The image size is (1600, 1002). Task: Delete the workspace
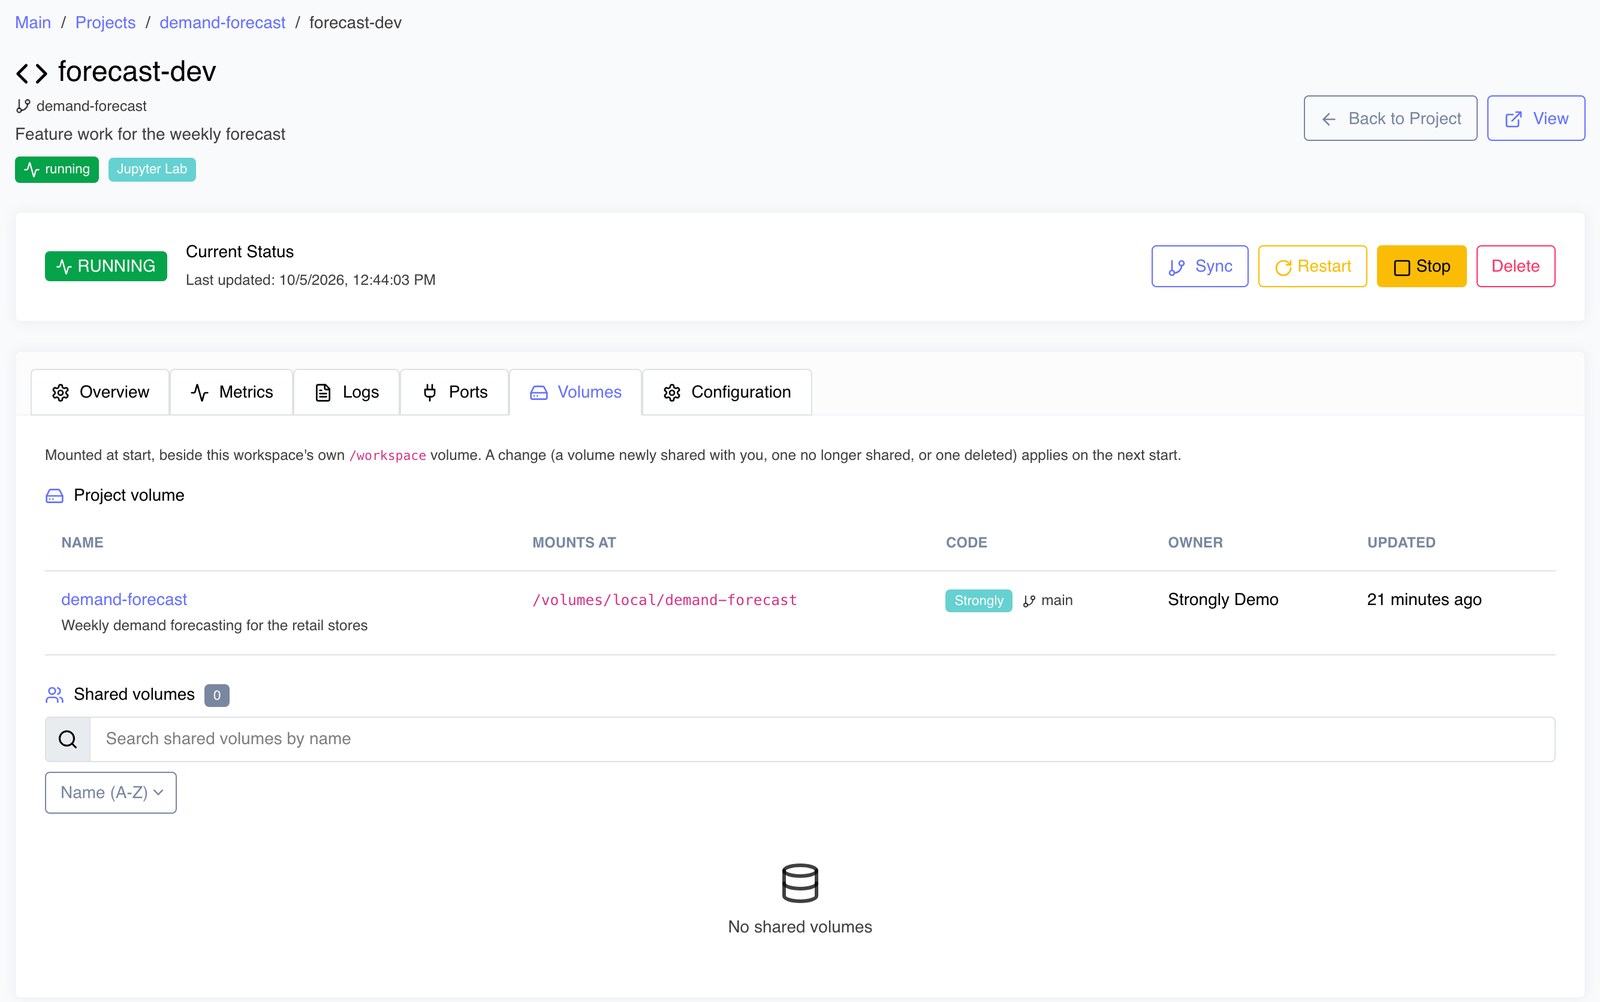(1515, 266)
